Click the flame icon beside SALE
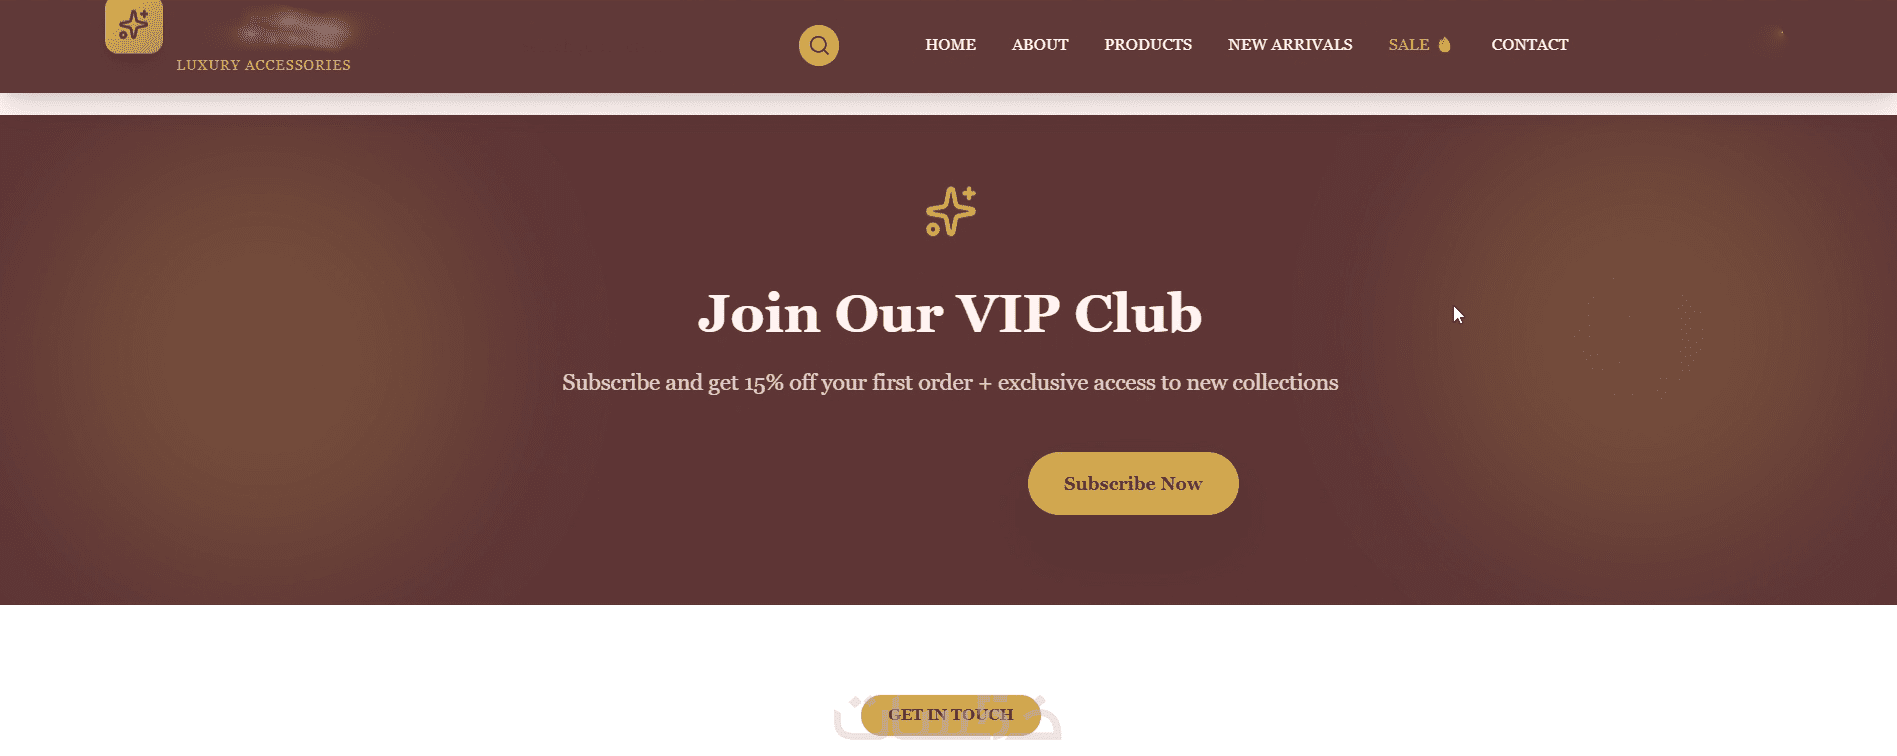This screenshot has width=1897, height=756. coord(1444,45)
